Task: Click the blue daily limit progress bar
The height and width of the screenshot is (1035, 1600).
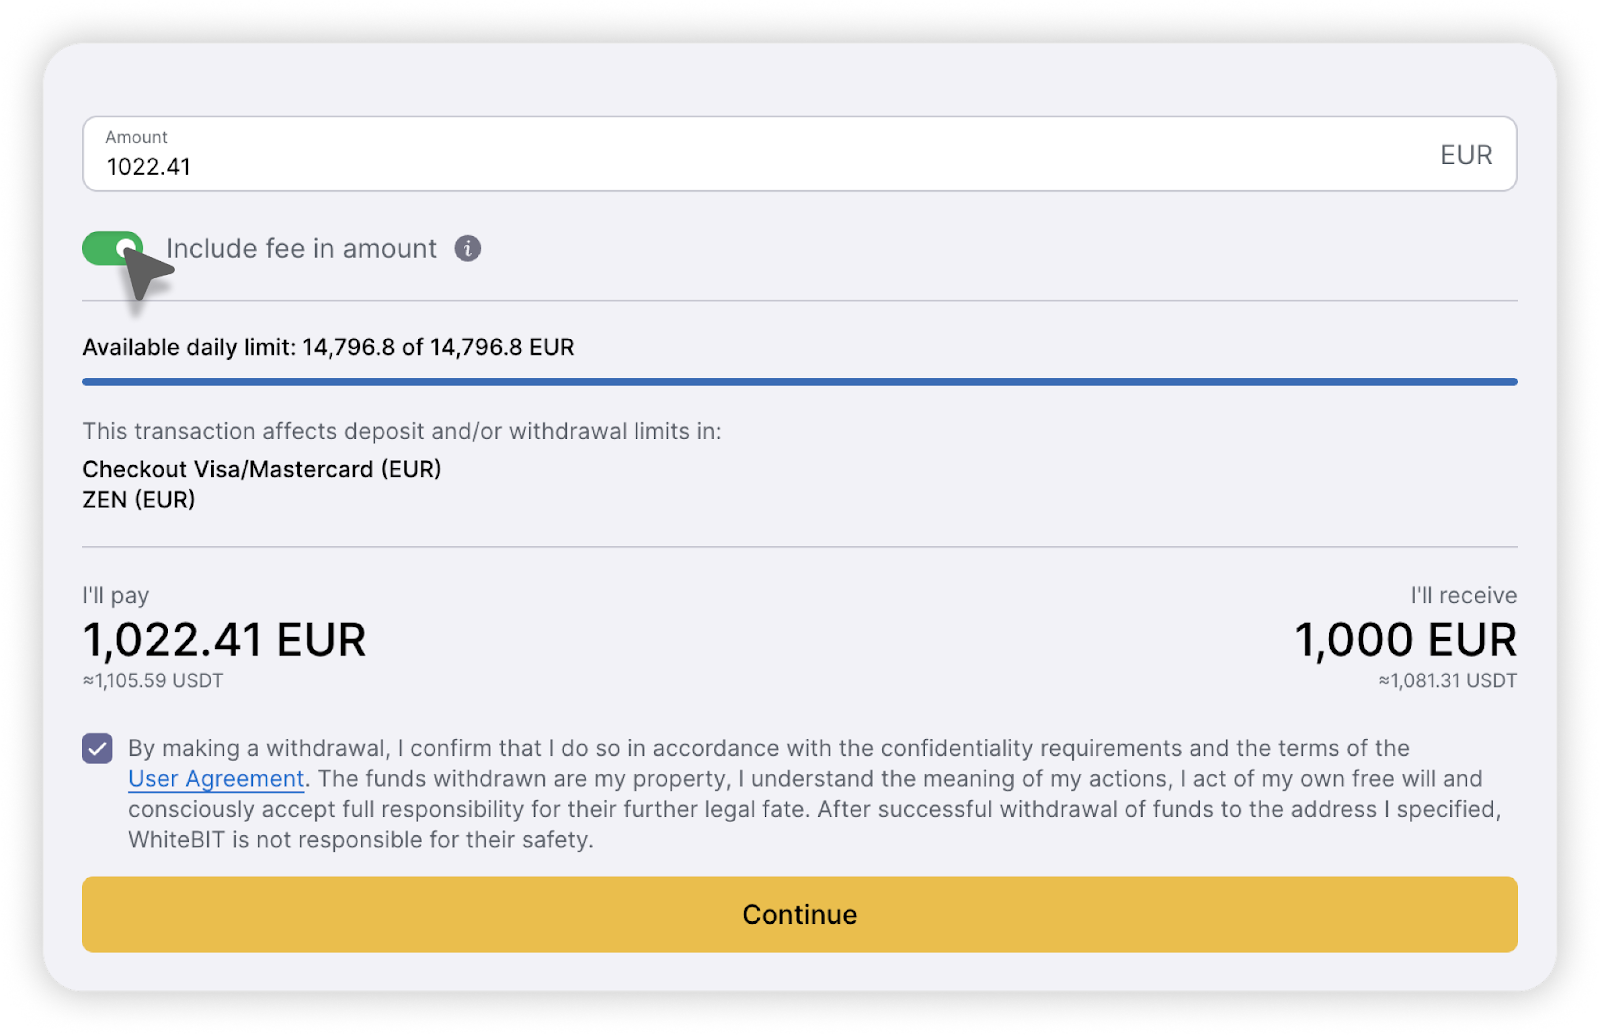Action: pos(800,382)
